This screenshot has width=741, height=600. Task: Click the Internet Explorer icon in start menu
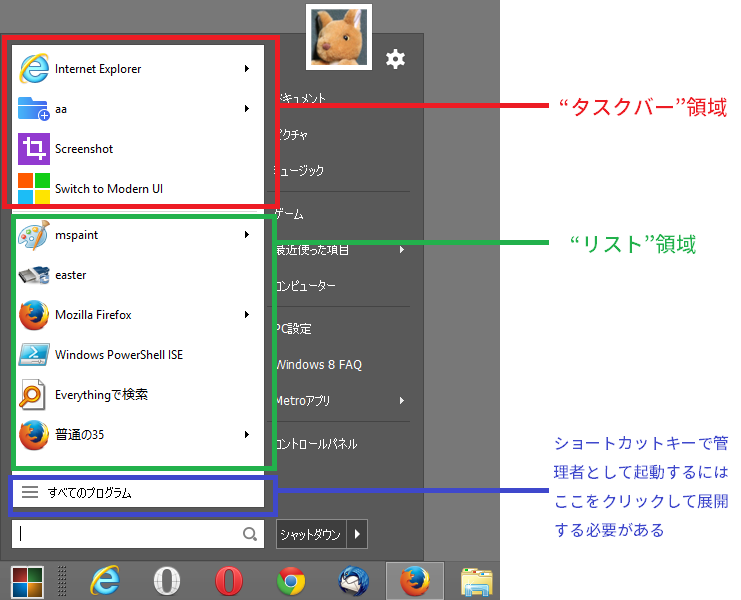(x=34, y=69)
